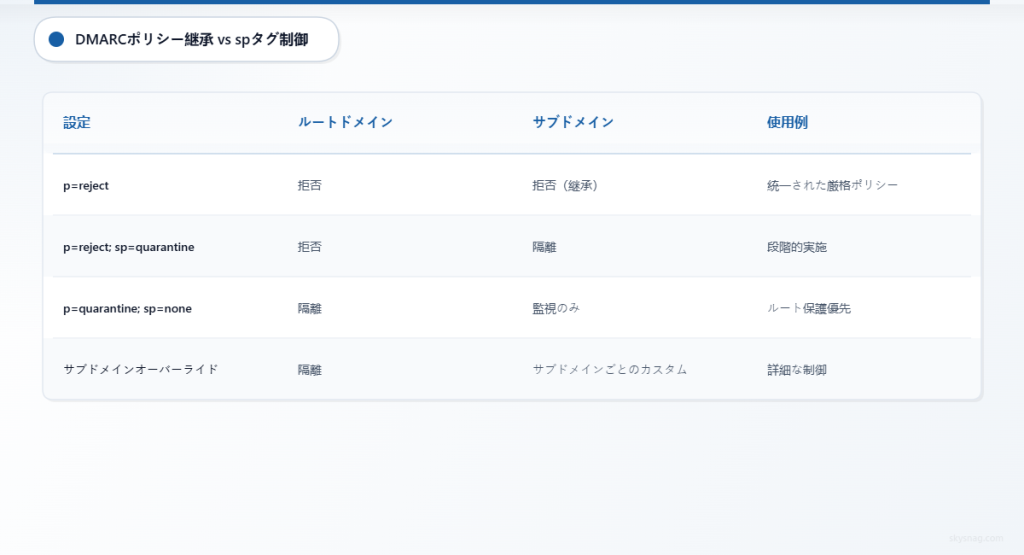Click '隔離' in the サブドメインオーバーライド row
The width and height of the screenshot is (1024, 555).
(x=310, y=370)
